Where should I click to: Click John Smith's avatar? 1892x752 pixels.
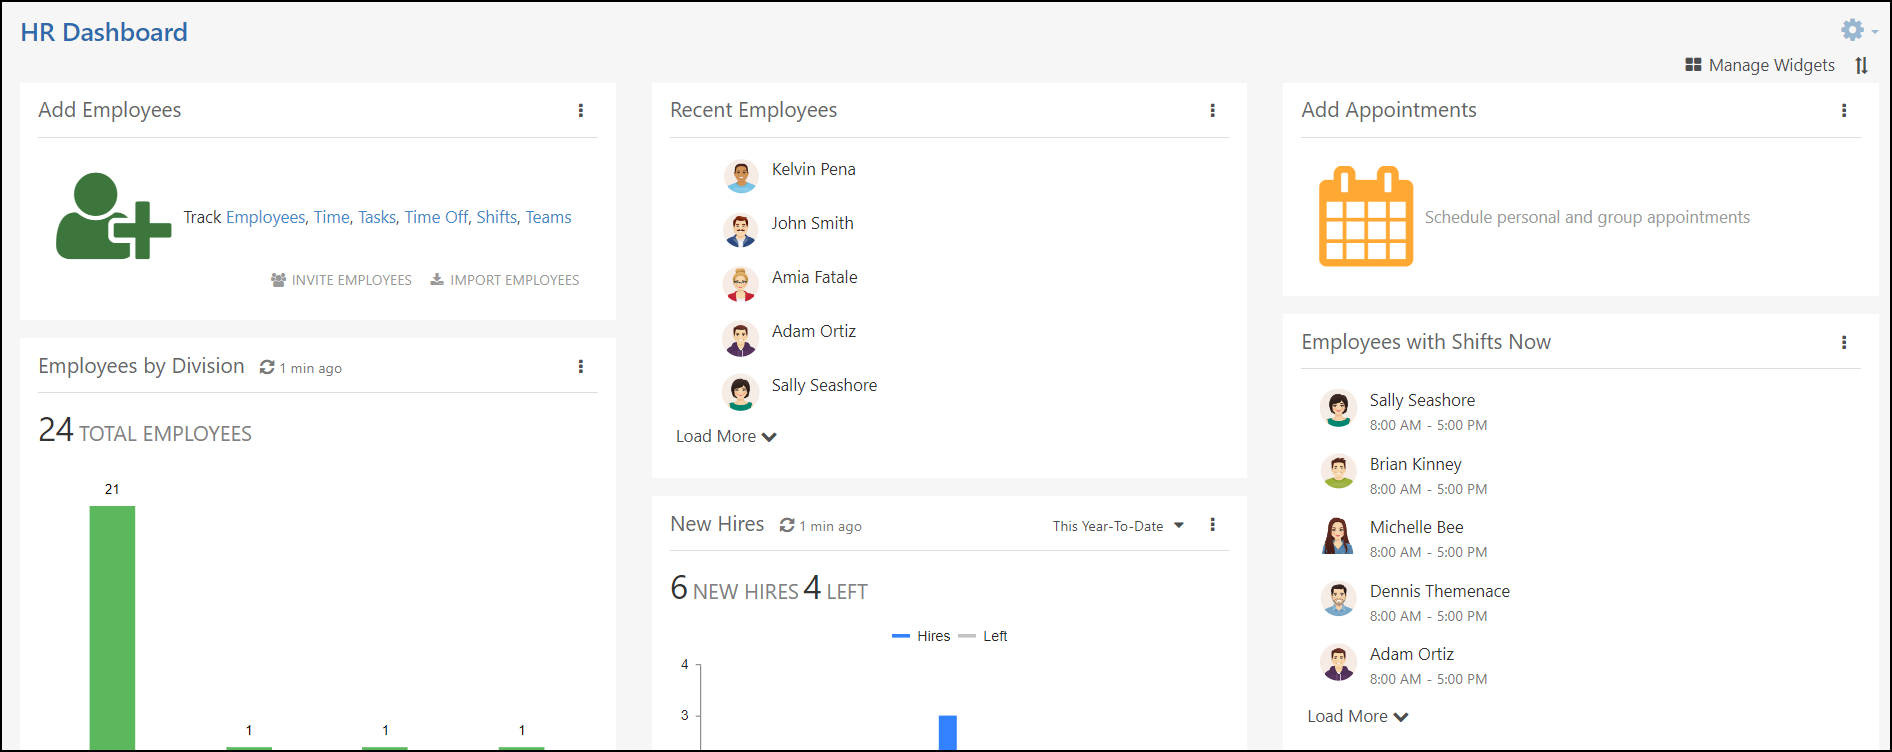tap(741, 230)
